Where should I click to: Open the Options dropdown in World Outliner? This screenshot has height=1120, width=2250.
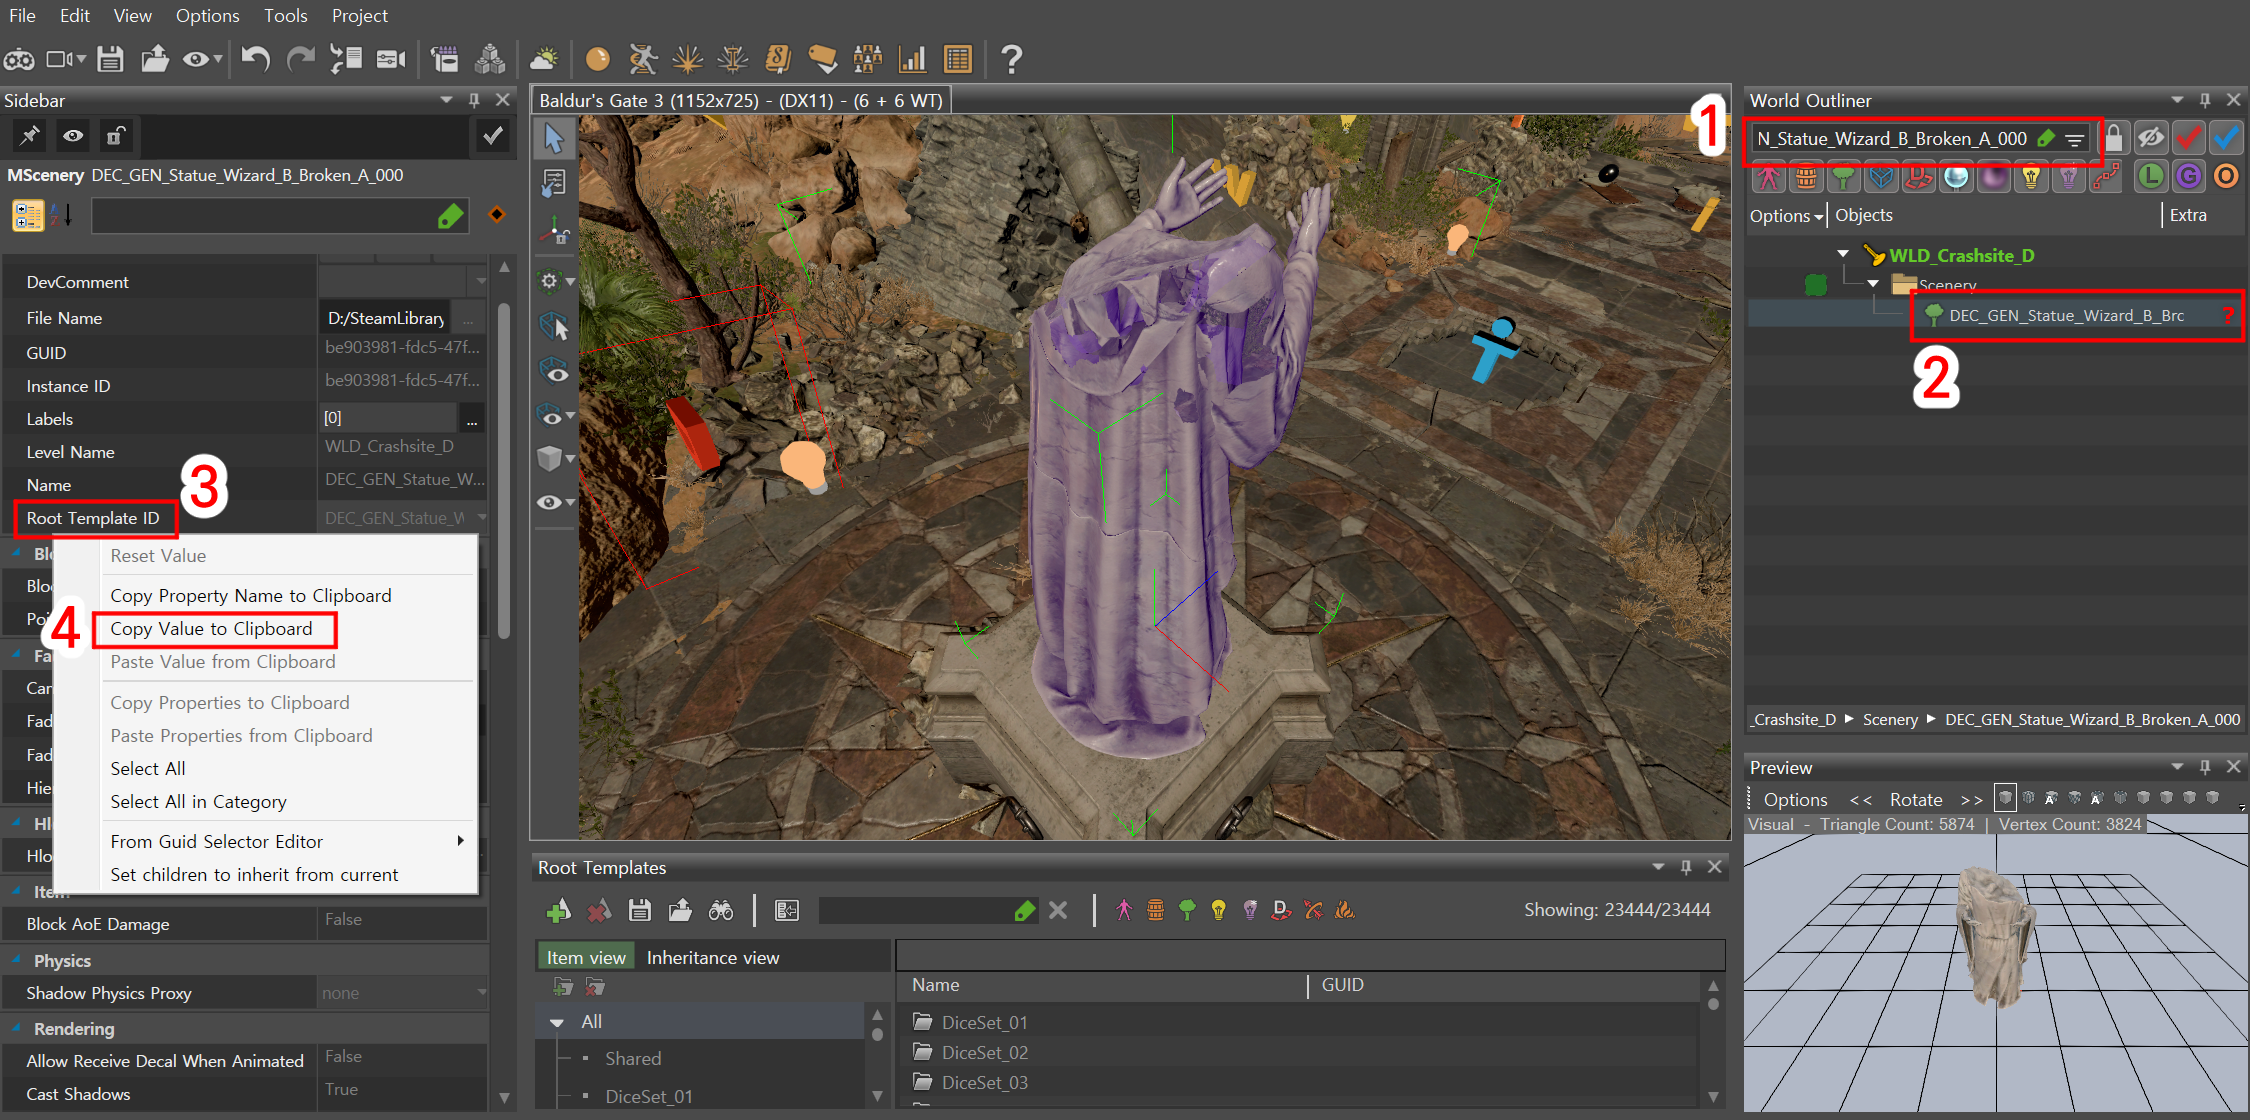tap(1786, 216)
